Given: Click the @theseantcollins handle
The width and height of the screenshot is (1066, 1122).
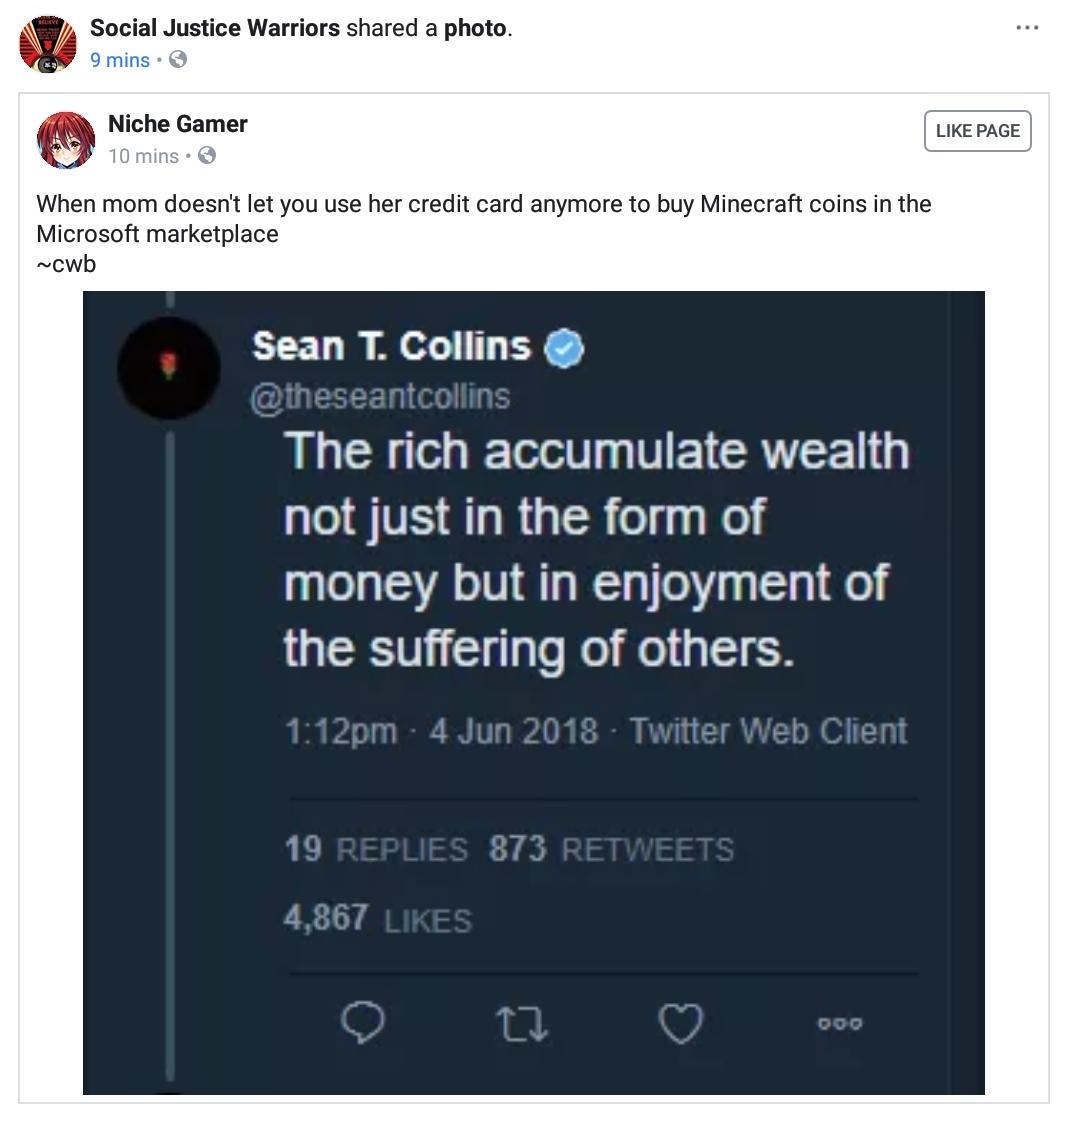Looking at the screenshot, I should pyautogui.click(x=379, y=396).
